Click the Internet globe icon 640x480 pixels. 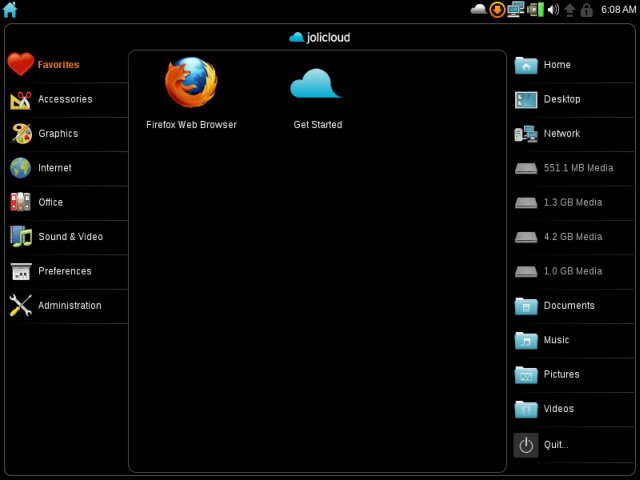pos(20,168)
